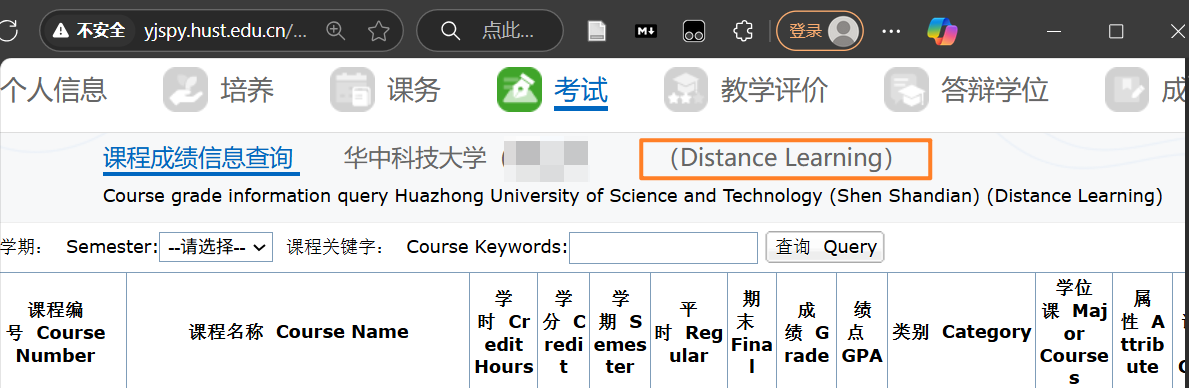Image resolution: width=1189 pixels, height=388 pixels.
Task: Click the 学分 Credit column header
Action: pyautogui.click(x=563, y=332)
